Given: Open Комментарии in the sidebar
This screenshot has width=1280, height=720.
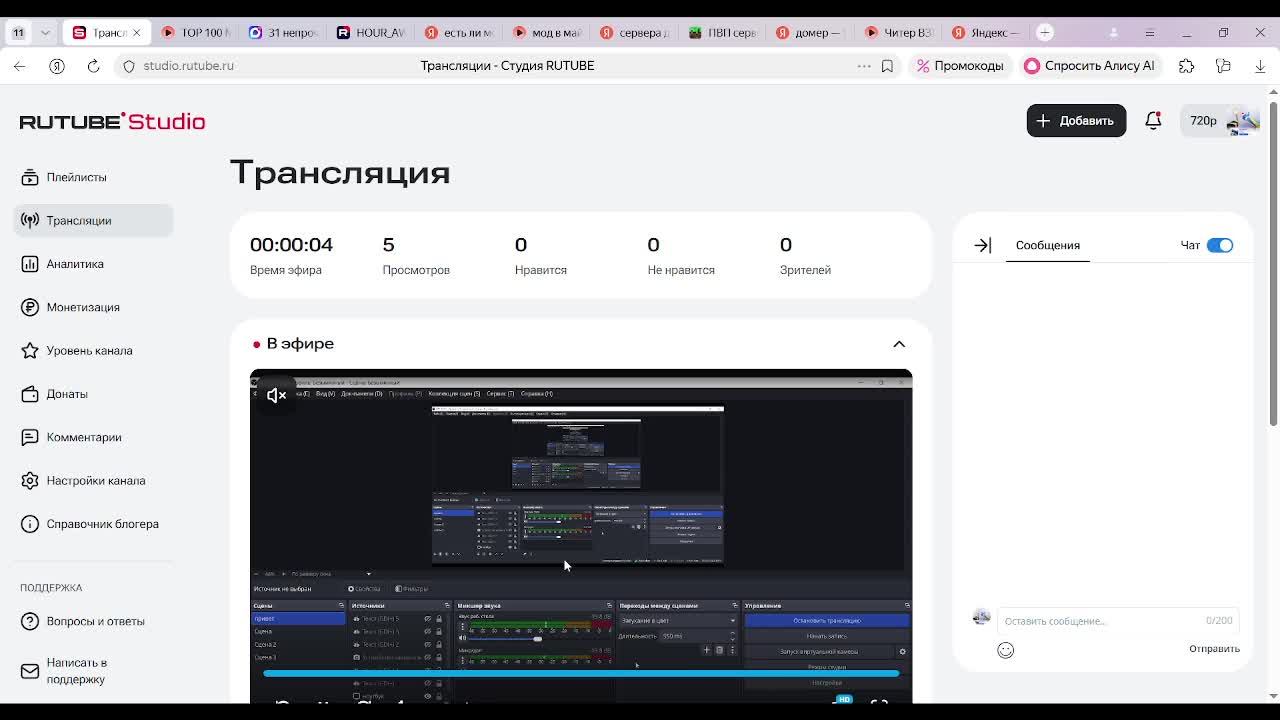Looking at the screenshot, I should (x=71, y=437).
